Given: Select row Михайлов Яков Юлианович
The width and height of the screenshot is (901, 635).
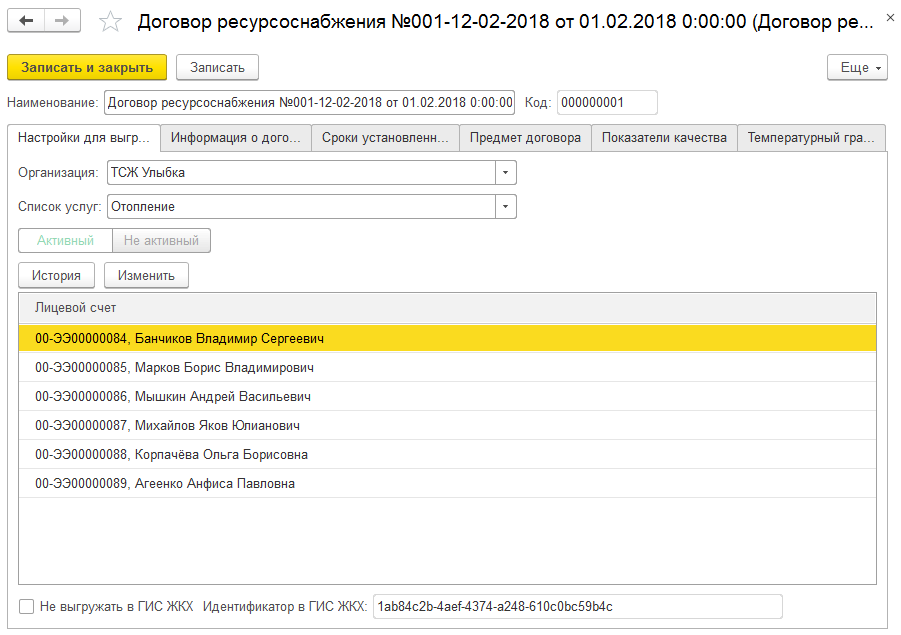Looking at the screenshot, I should (447, 426).
